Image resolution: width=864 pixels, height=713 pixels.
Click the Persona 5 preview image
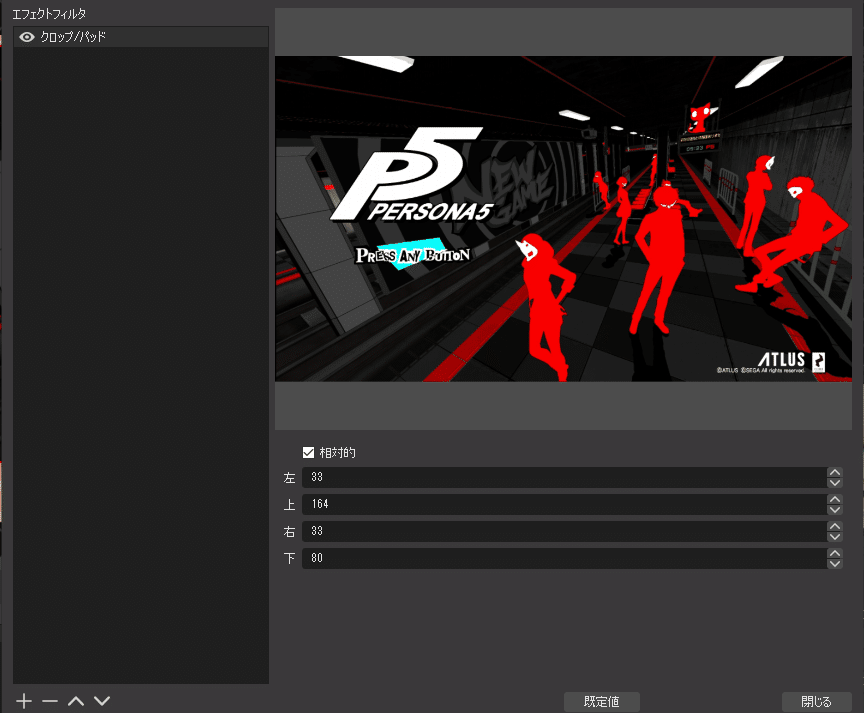click(563, 219)
